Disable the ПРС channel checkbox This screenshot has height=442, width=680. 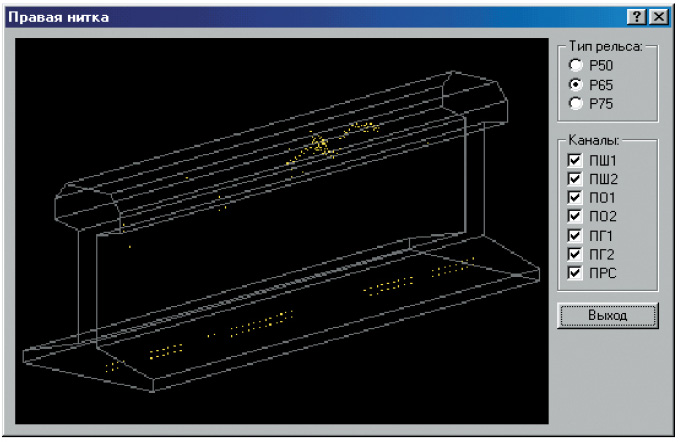point(575,273)
